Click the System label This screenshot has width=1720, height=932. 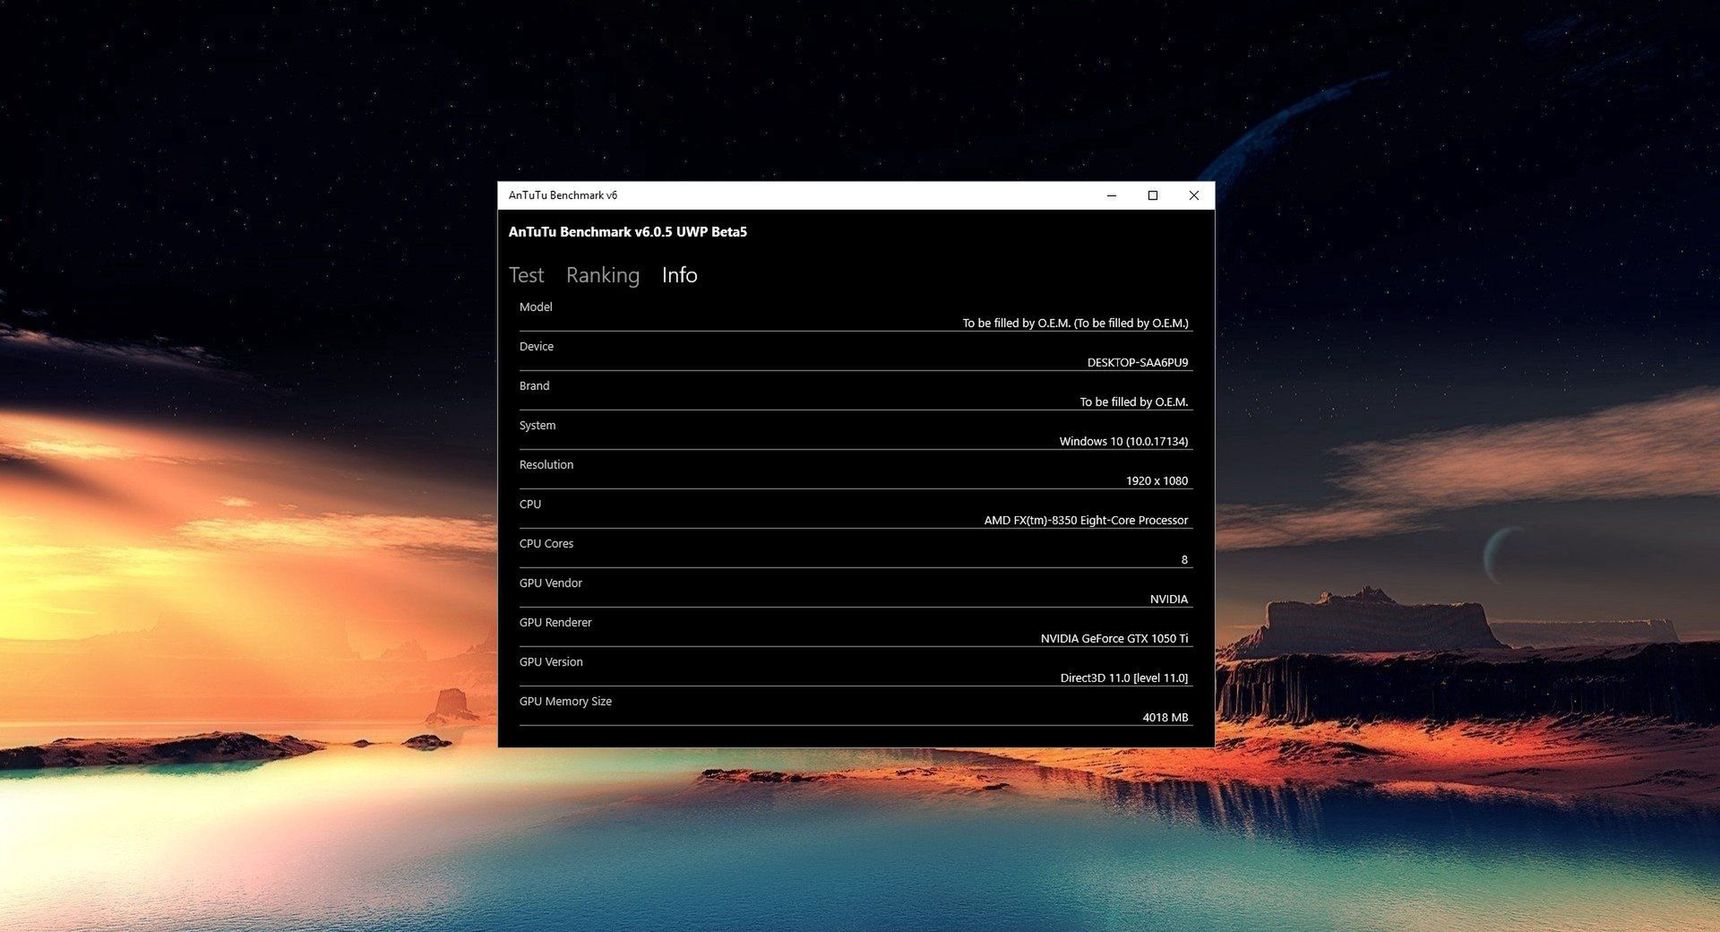[x=537, y=425]
